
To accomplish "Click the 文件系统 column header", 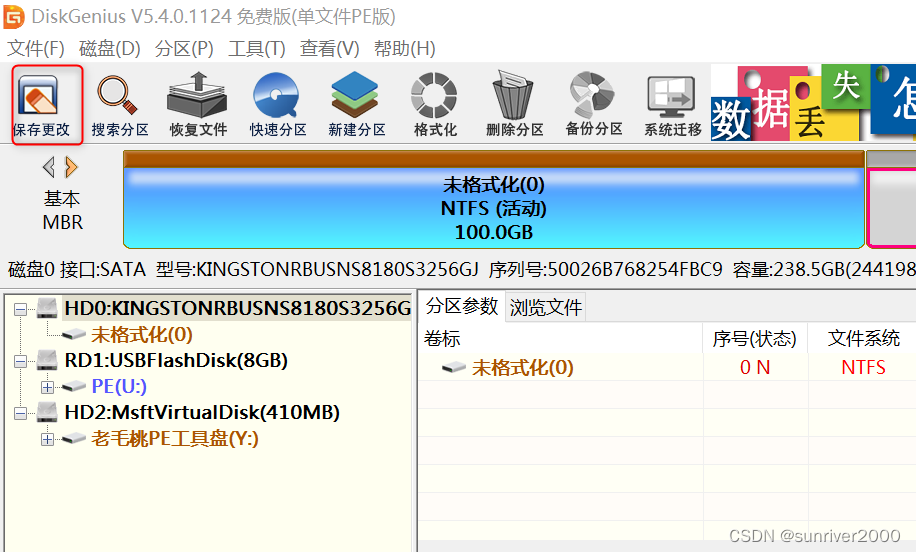I will [x=863, y=338].
